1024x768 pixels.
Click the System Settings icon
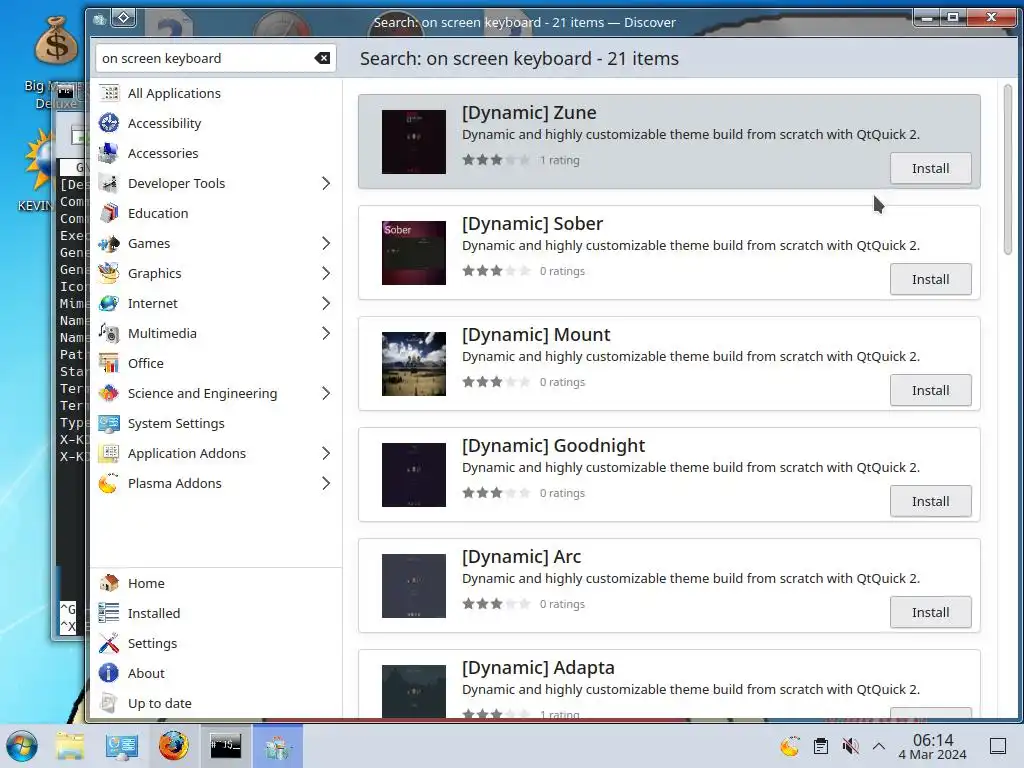click(109, 424)
